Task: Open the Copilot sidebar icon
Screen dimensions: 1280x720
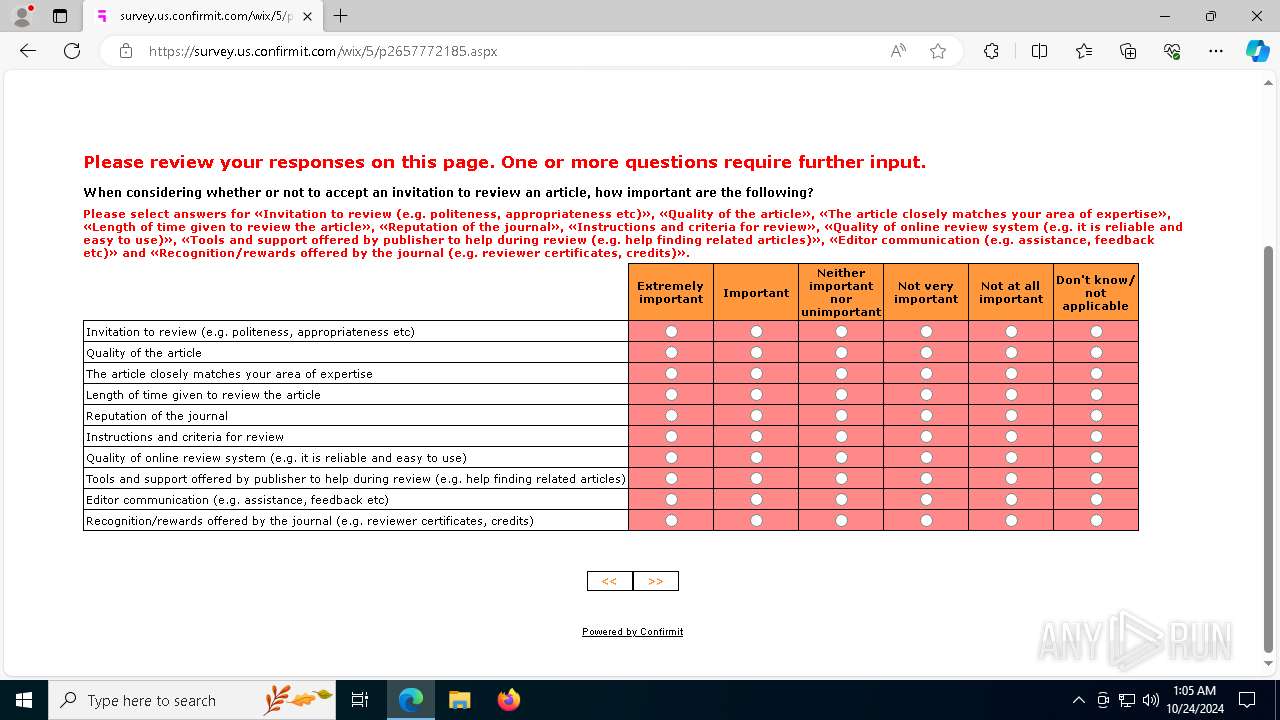Action: [x=1257, y=51]
